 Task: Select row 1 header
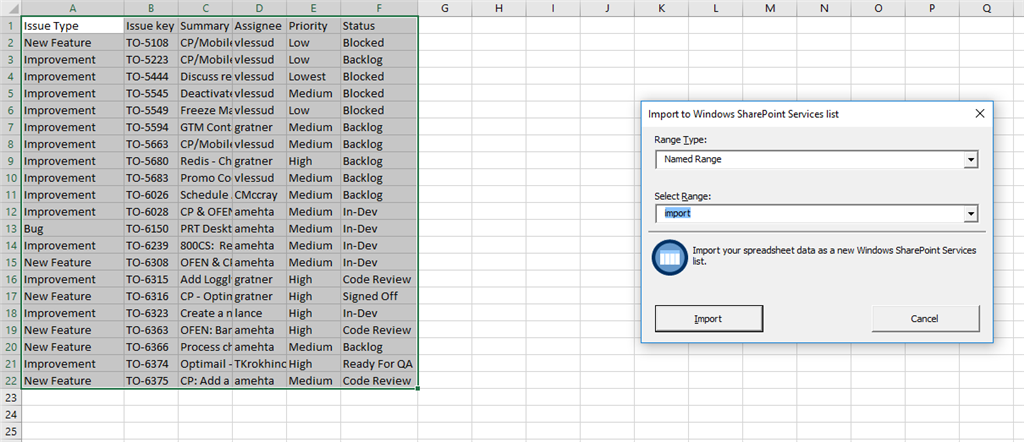click(x=10, y=25)
